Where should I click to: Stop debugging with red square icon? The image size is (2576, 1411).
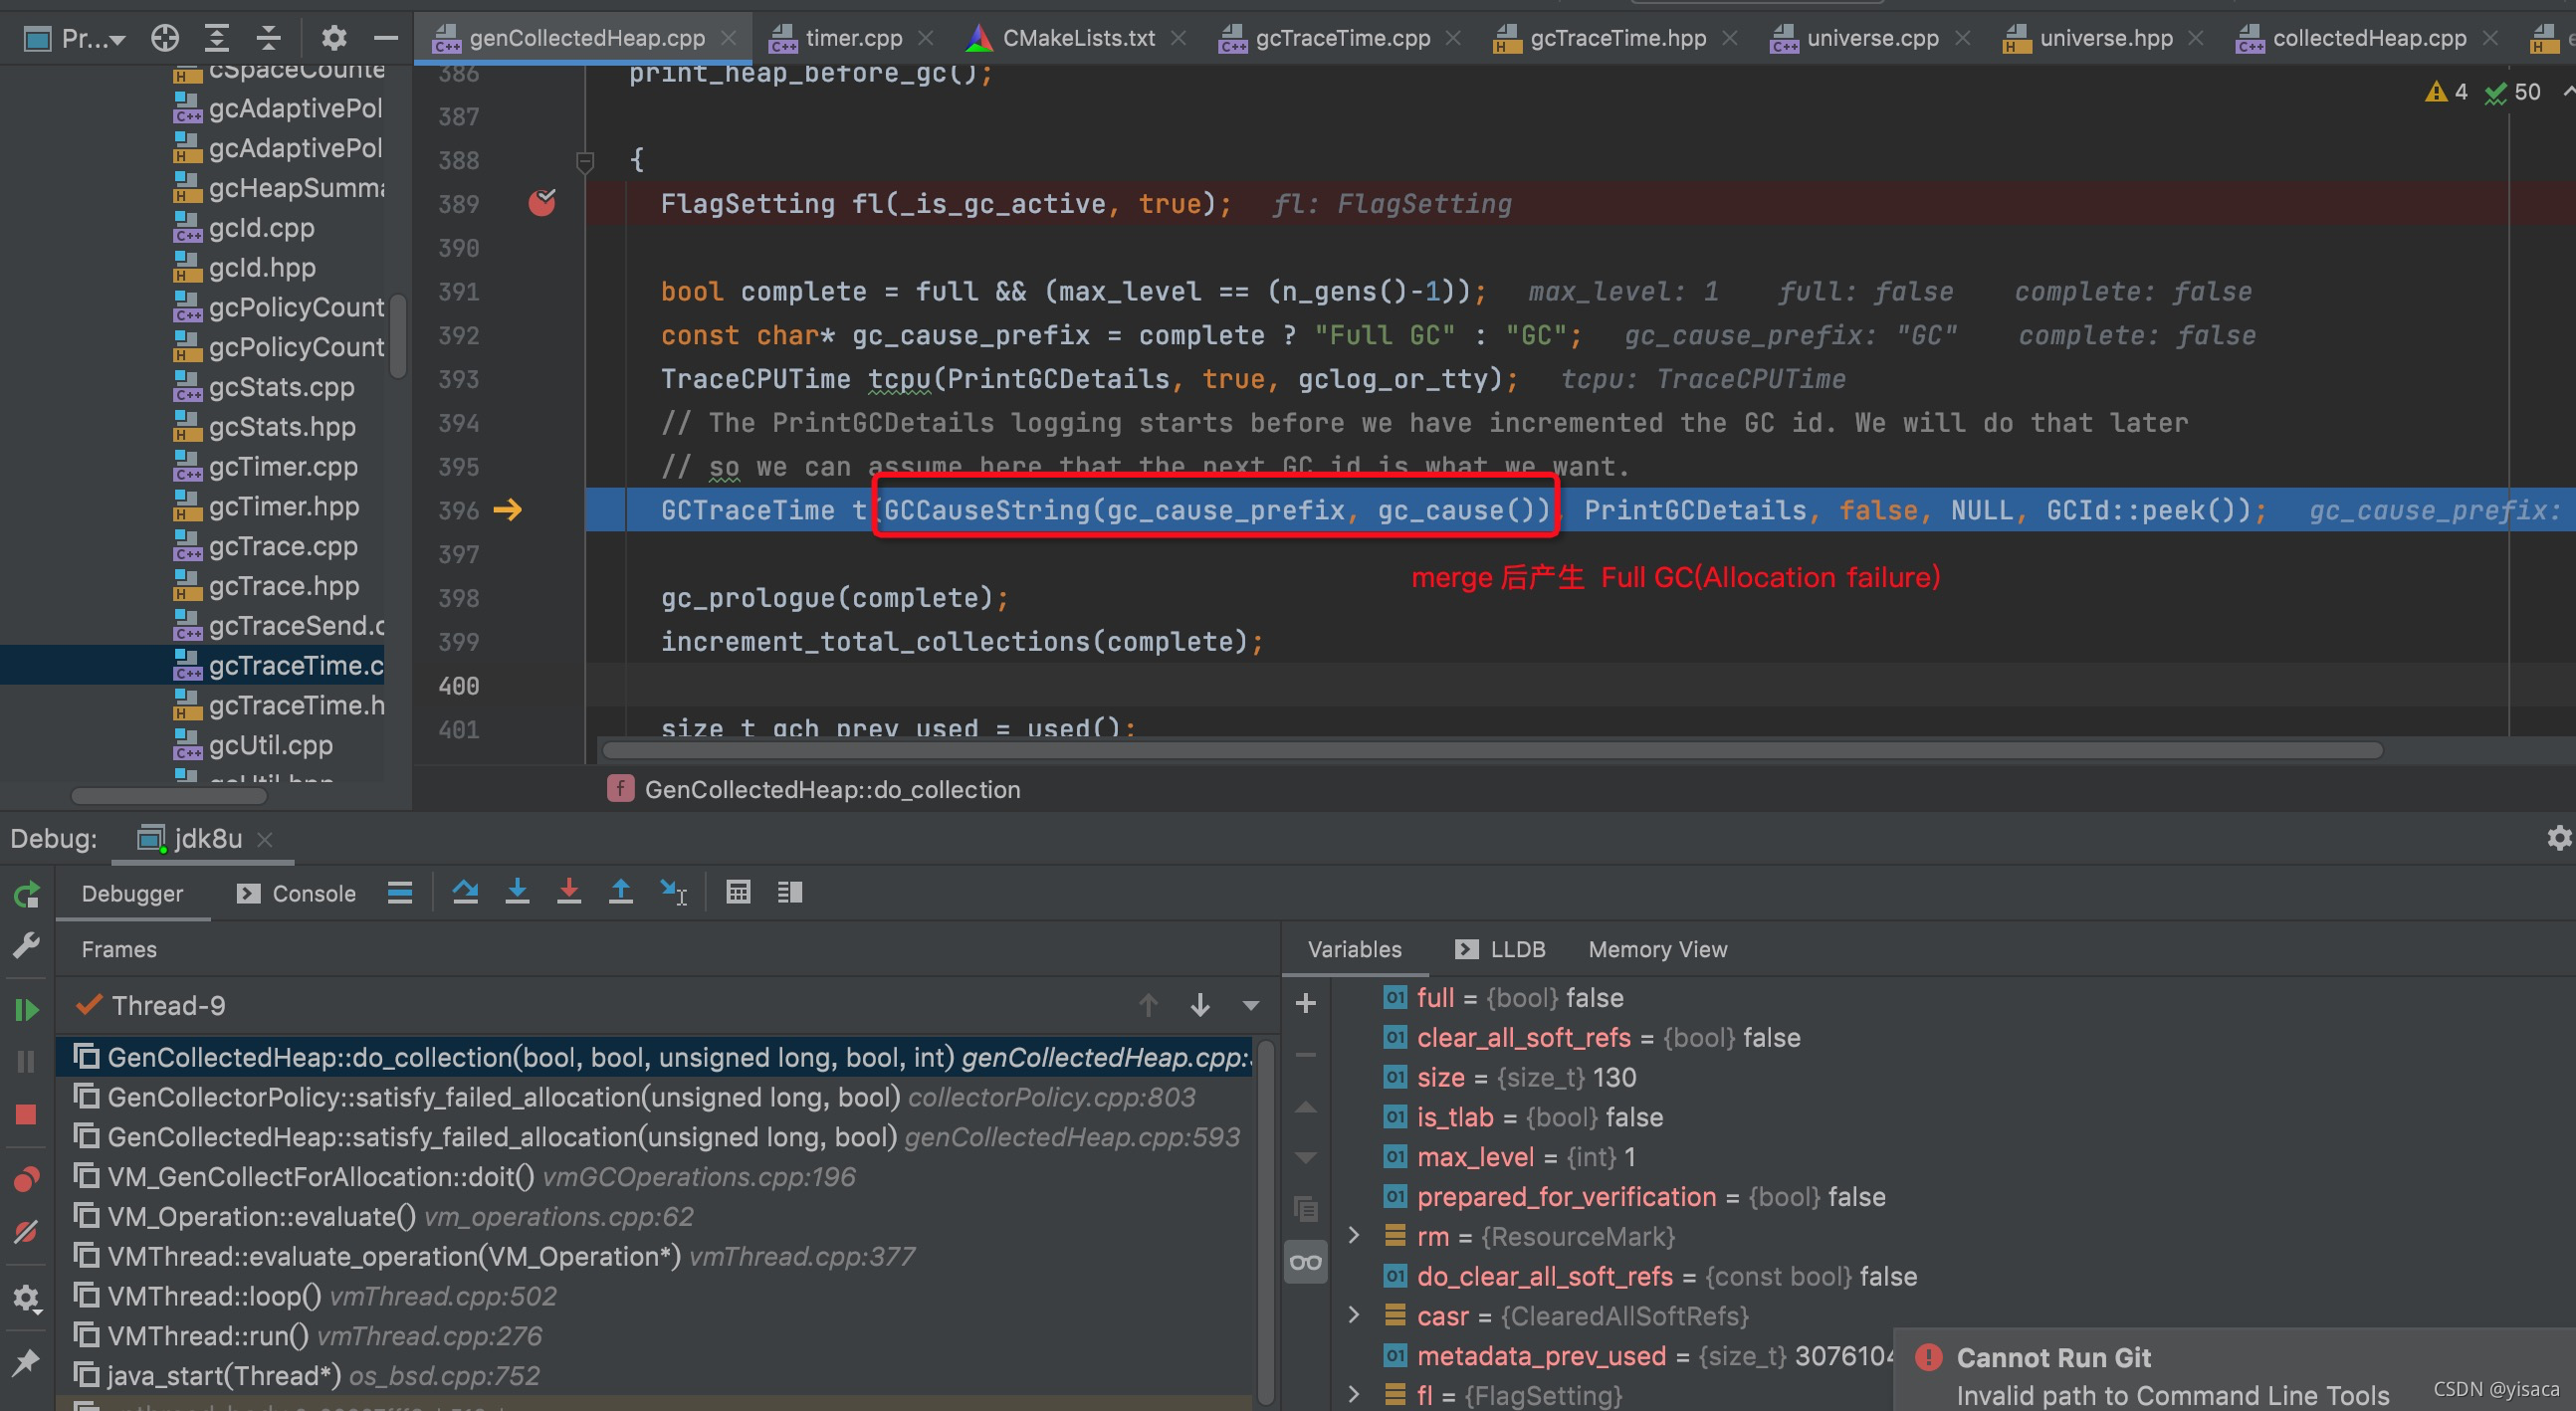[x=26, y=1114]
